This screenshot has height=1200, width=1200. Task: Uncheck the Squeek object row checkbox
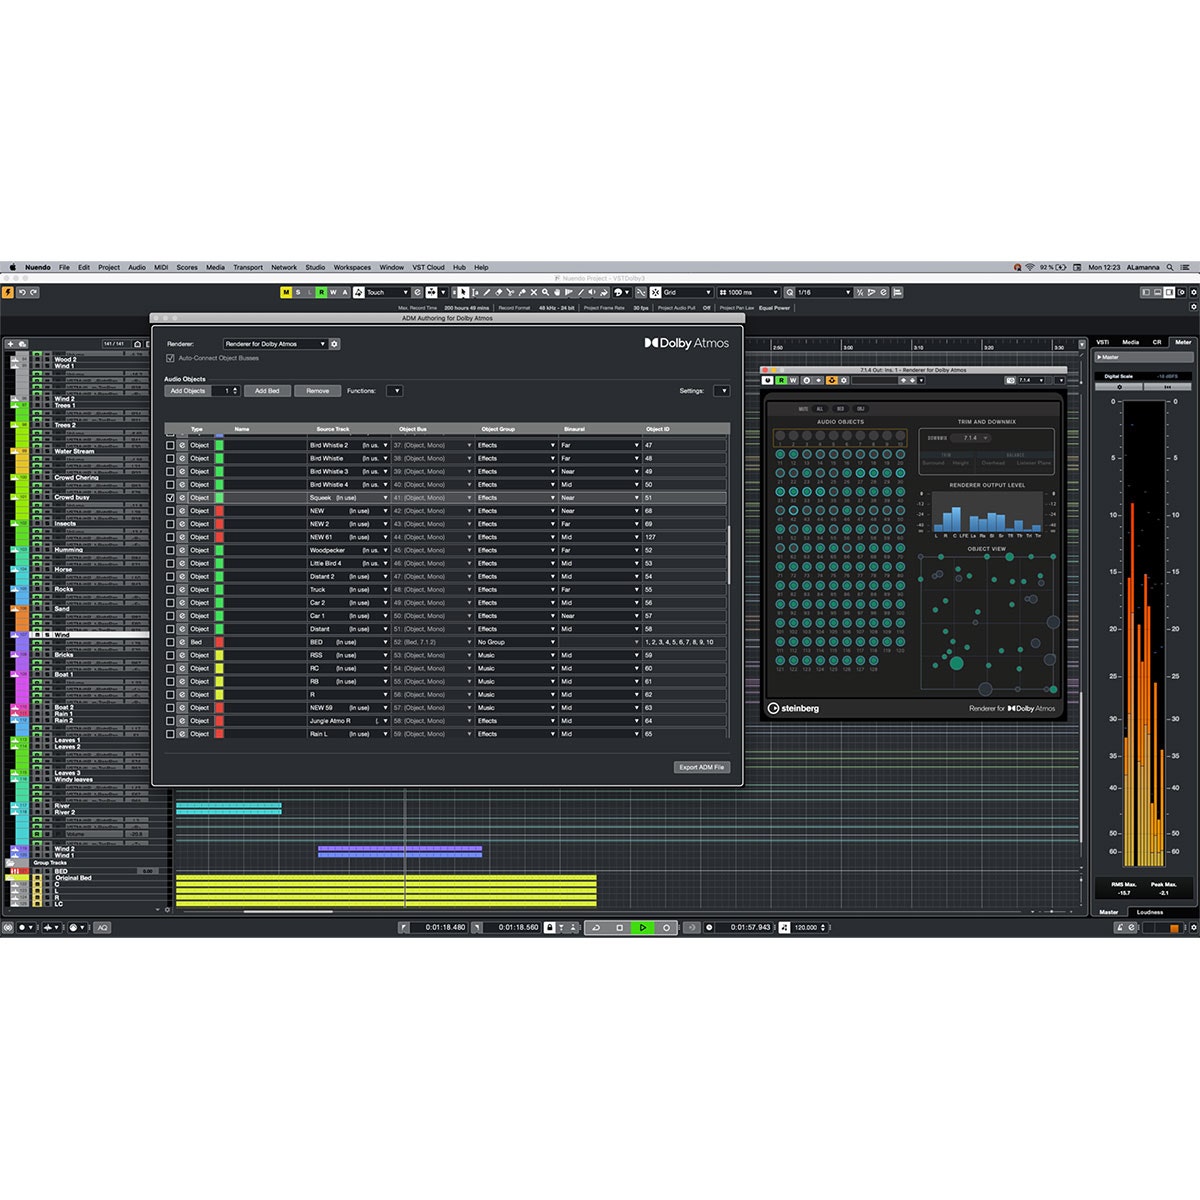tap(170, 497)
